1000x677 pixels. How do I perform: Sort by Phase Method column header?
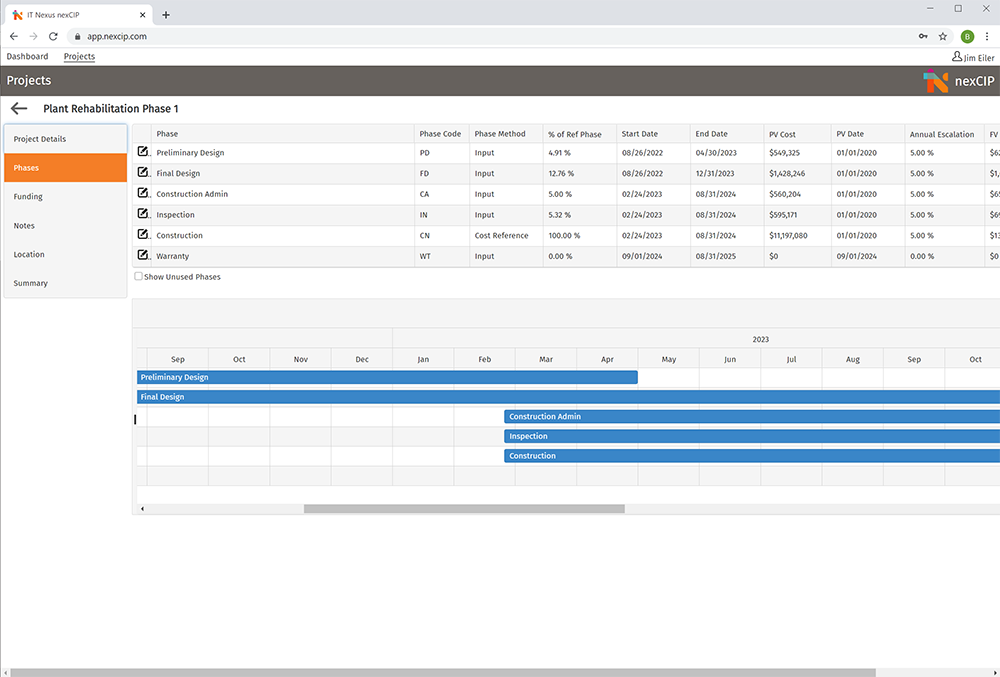point(506,134)
